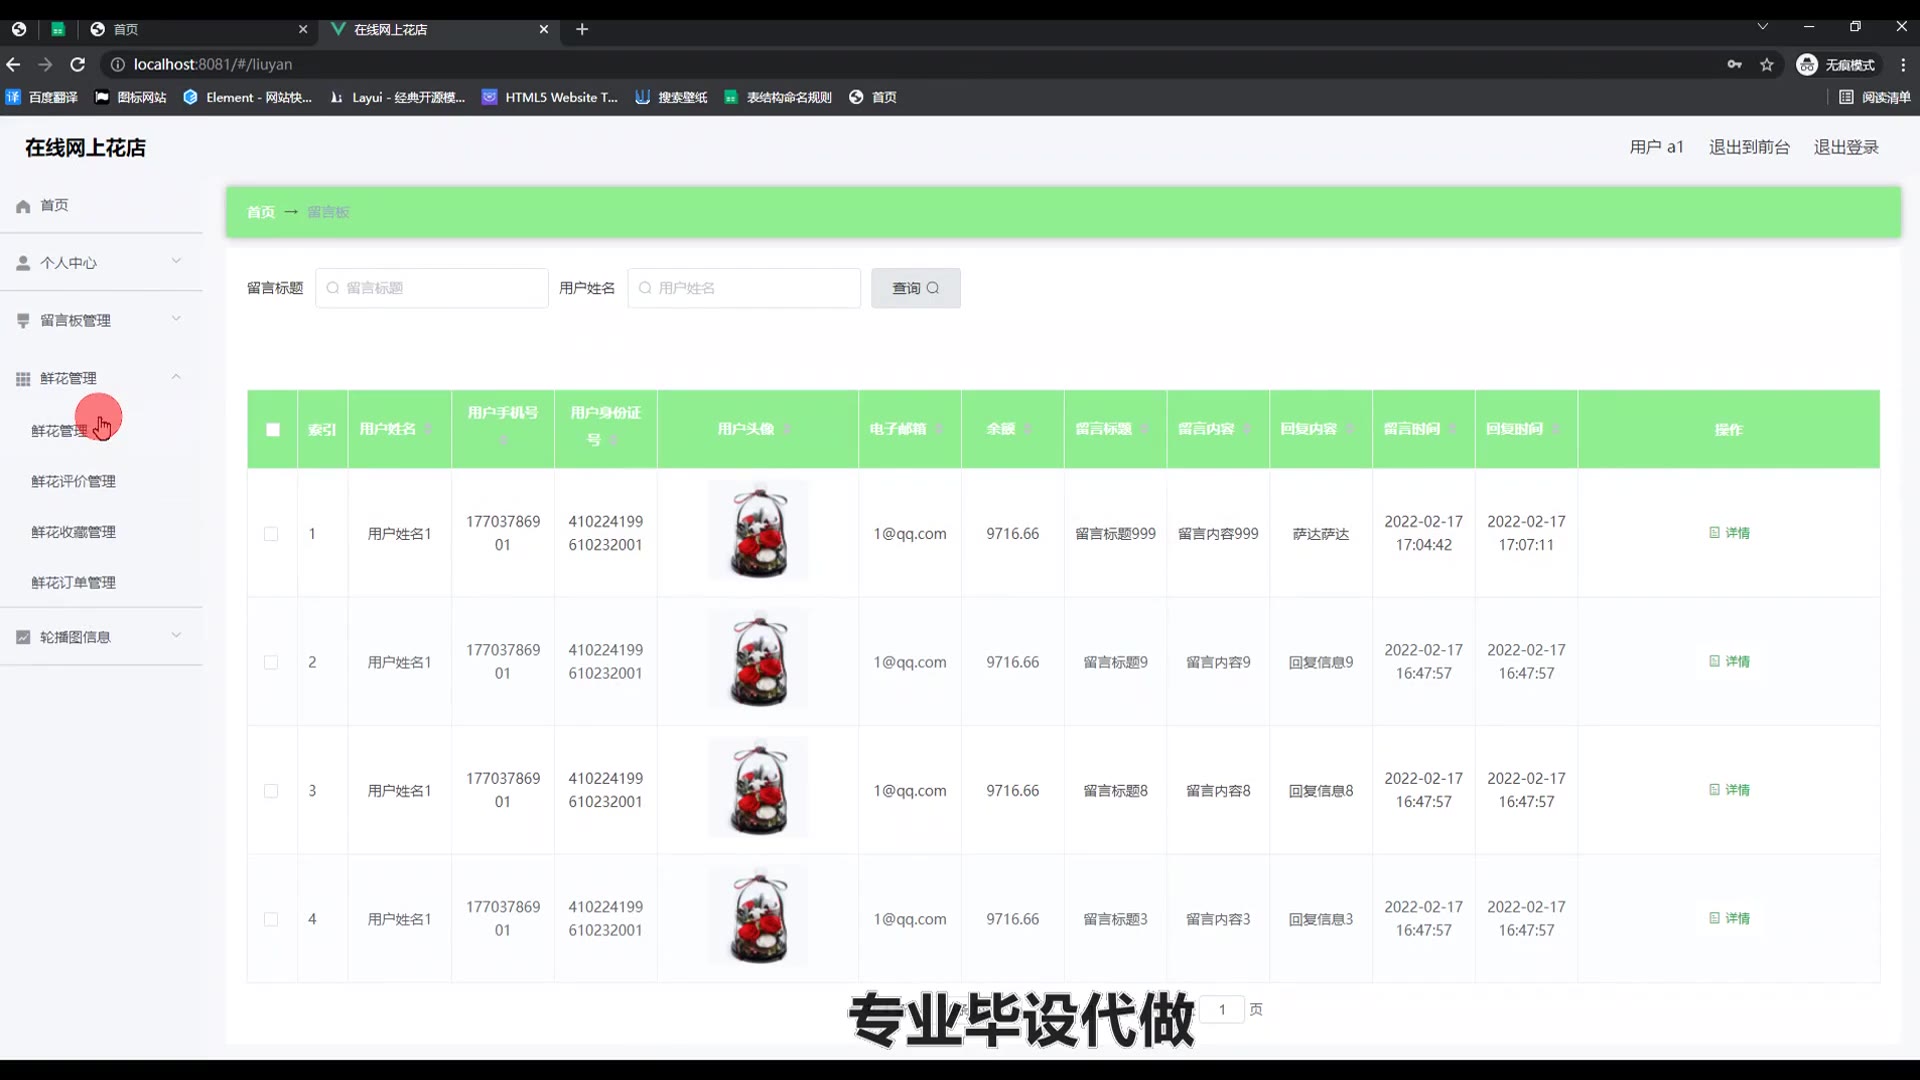Screen dimensions: 1920x1080
Task: Check the checkbox for row 2
Action: [x=271, y=662]
